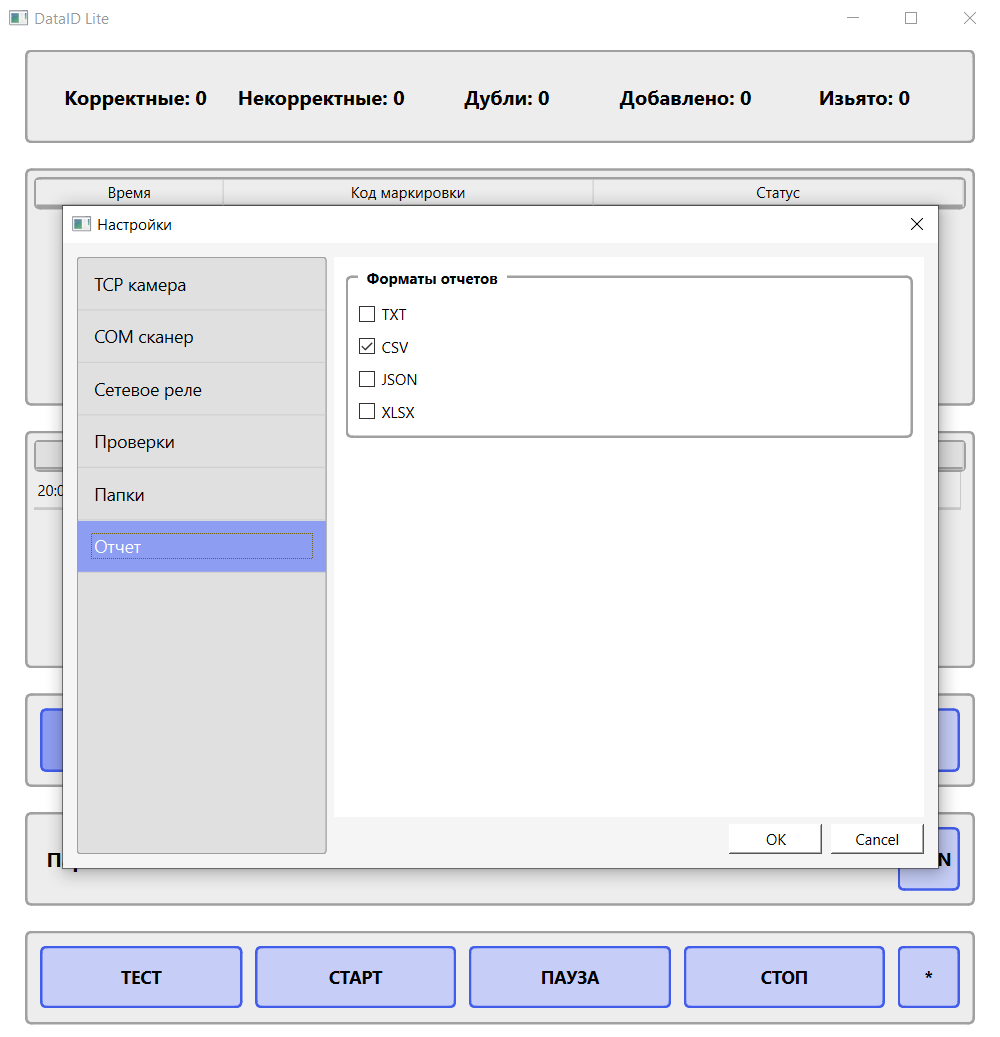1000x1037 pixels.
Task: Click the DataID Lite app icon in title bar
Action: 18,17
